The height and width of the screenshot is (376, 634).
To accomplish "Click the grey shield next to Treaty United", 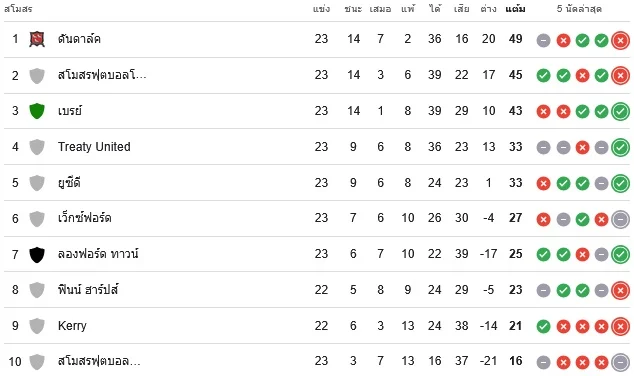I will click(37, 147).
